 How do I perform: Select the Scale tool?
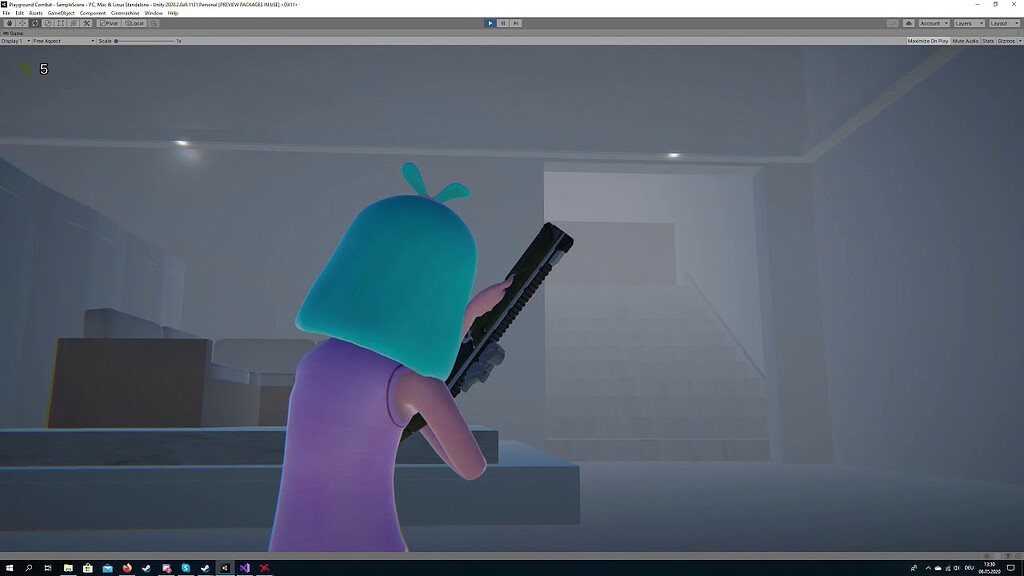point(48,23)
